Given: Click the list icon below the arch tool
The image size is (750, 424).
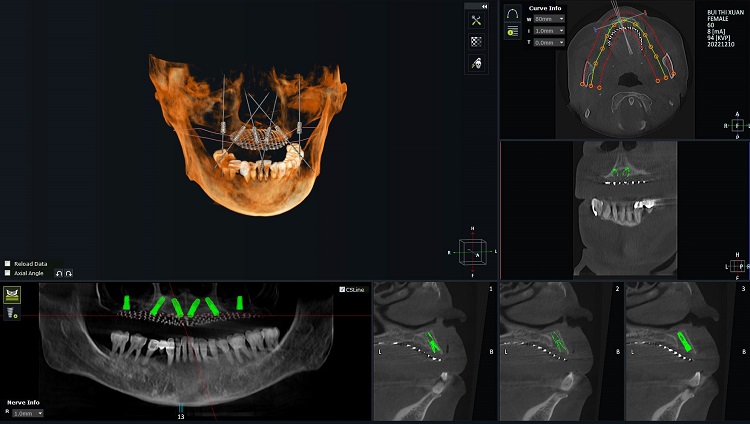Looking at the screenshot, I should click(x=513, y=32).
